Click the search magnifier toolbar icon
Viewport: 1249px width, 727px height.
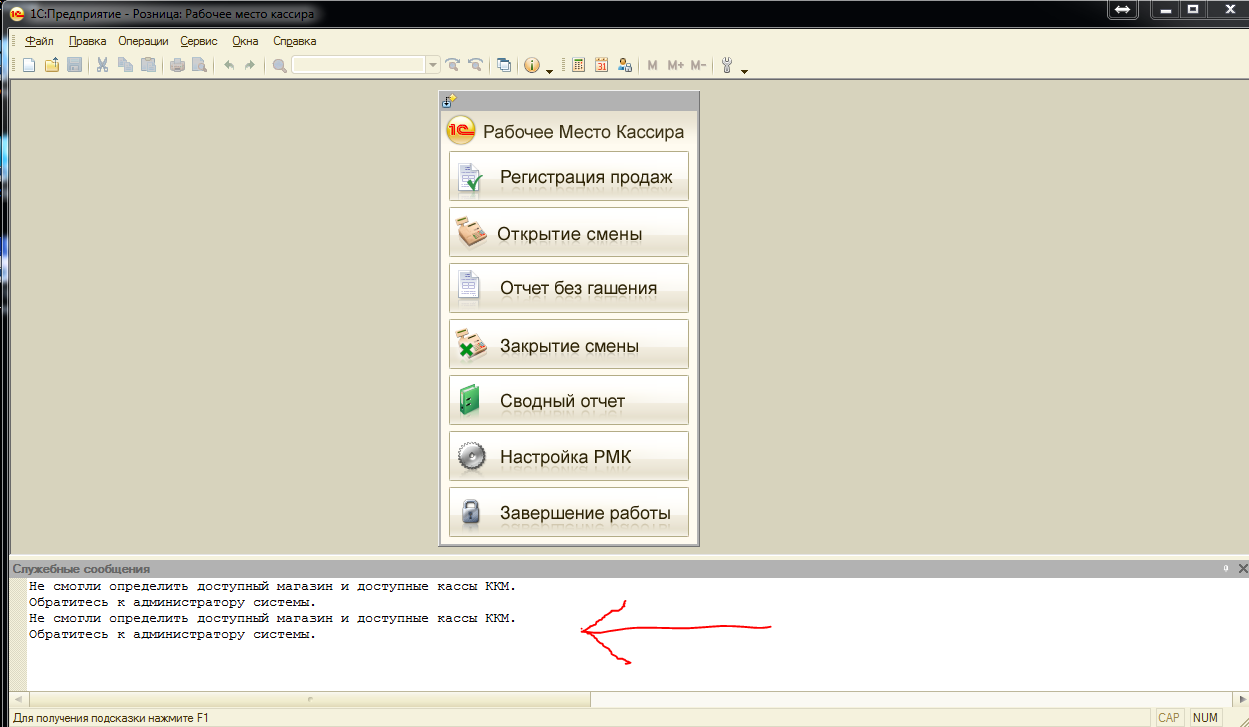[280, 65]
